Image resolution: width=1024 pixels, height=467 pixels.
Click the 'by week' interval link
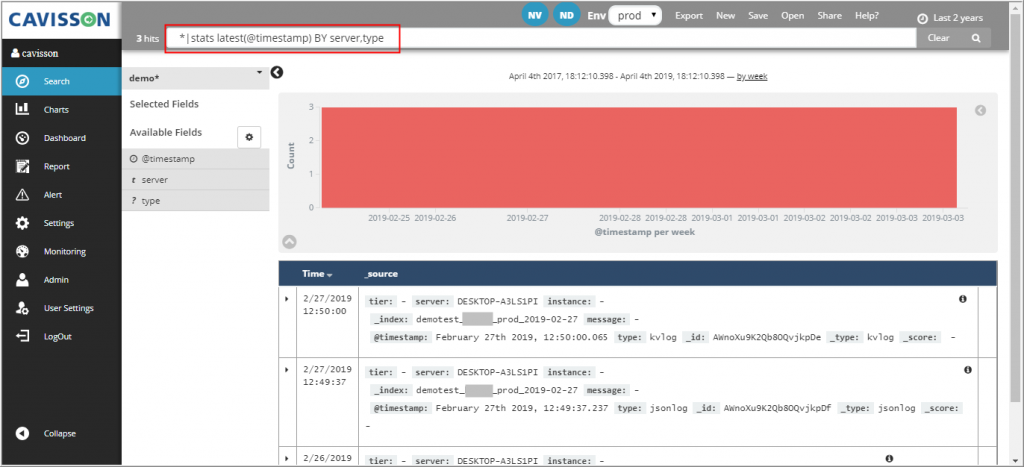click(x=751, y=76)
